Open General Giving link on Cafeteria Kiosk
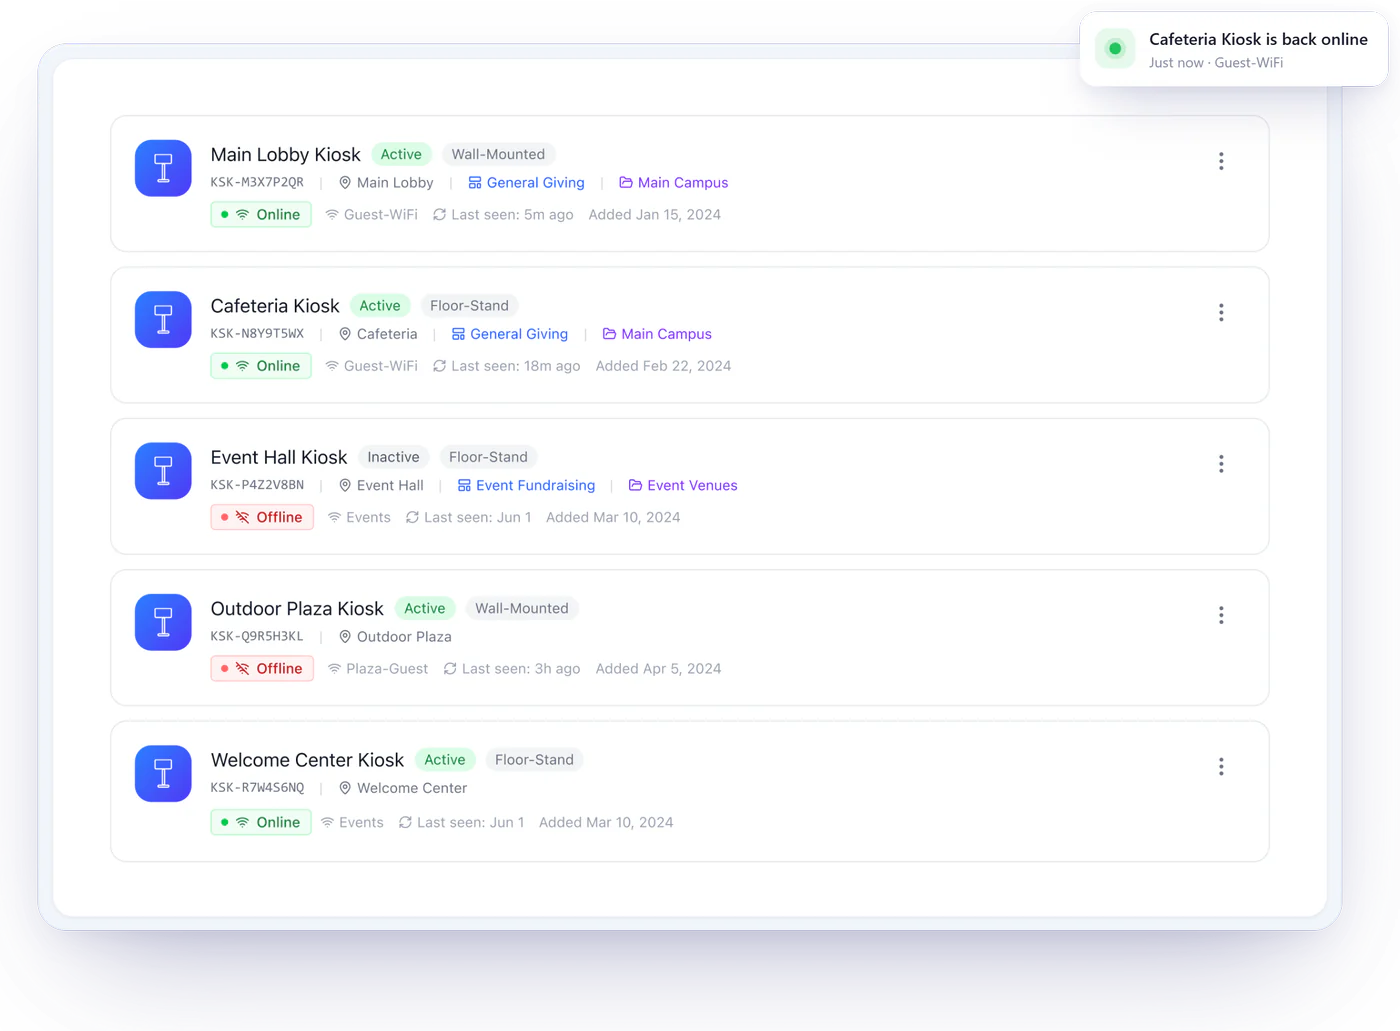Image resolution: width=1400 pixels, height=1031 pixels. [510, 334]
